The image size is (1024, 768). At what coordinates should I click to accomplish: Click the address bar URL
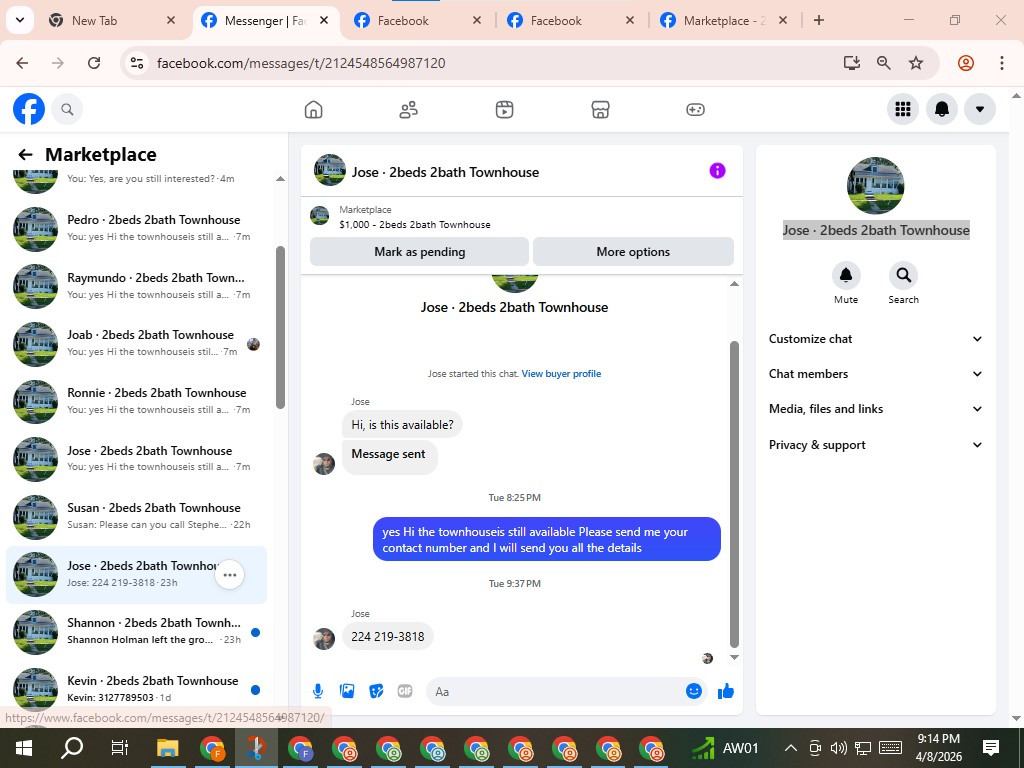coord(301,63)
